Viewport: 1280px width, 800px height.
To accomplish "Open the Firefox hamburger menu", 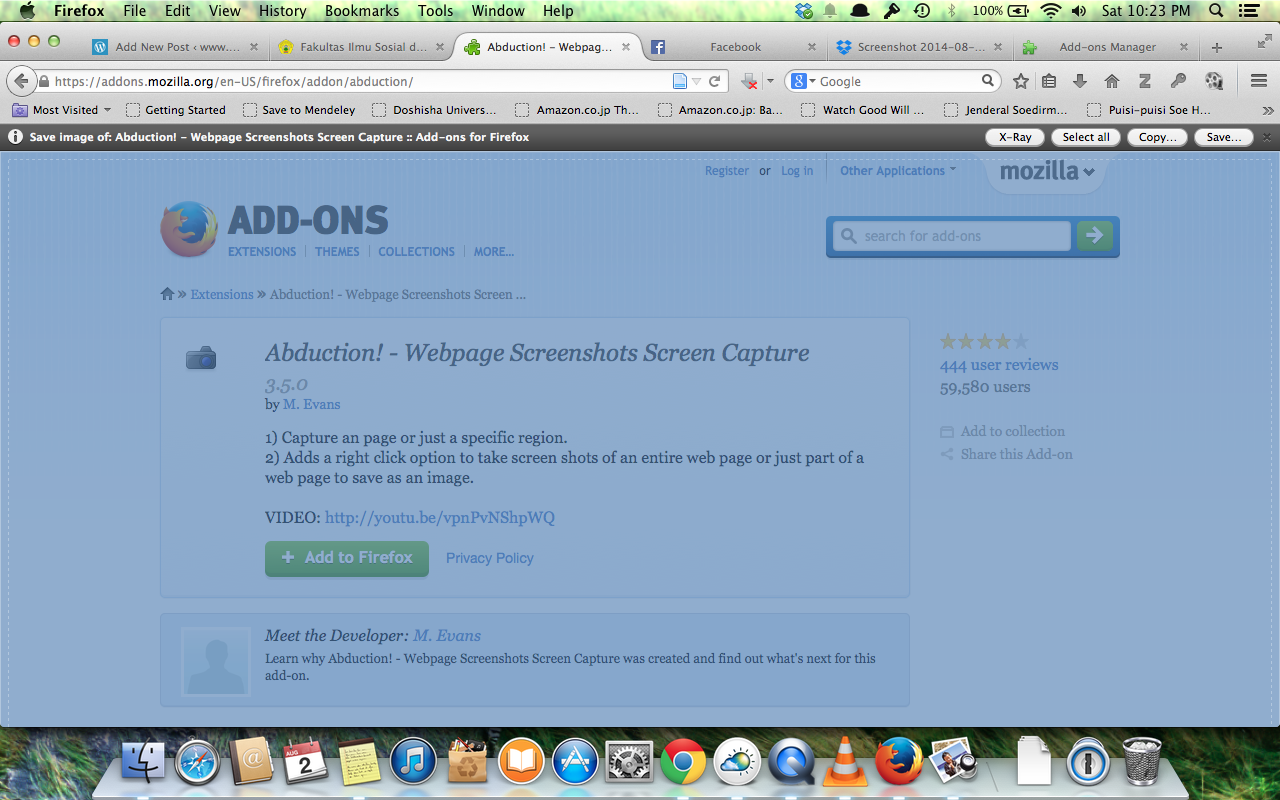I will click(x=1259, y=81).
